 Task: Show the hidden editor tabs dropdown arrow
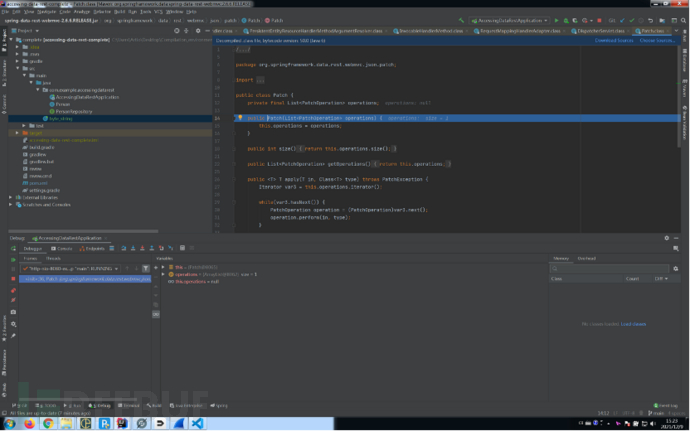[676, 31]
